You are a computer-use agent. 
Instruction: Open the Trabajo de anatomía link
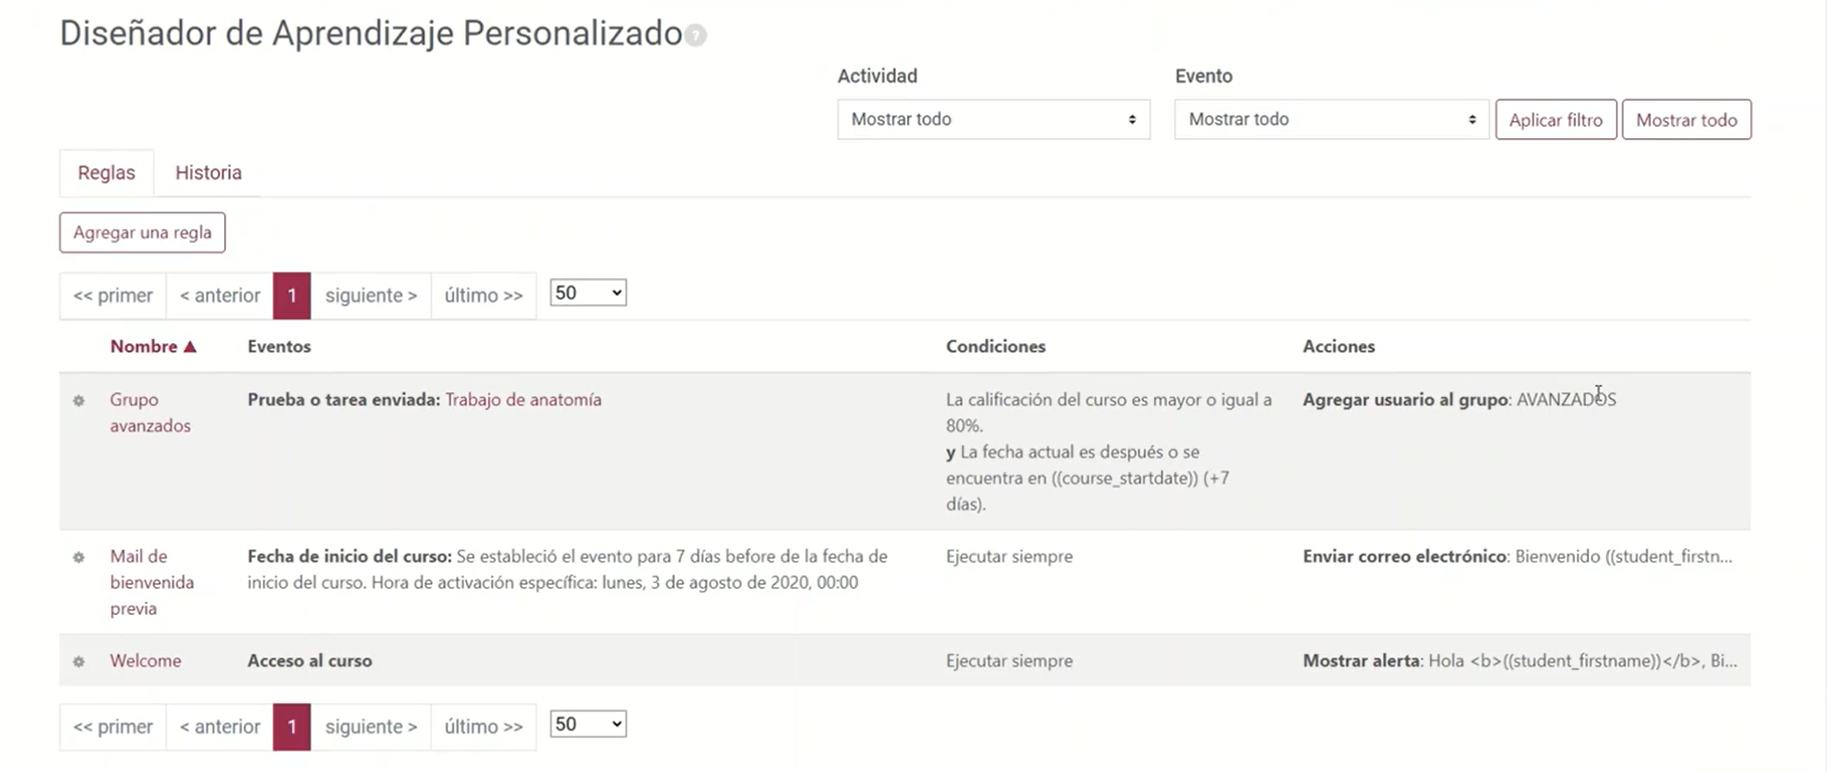pos(523,400)
